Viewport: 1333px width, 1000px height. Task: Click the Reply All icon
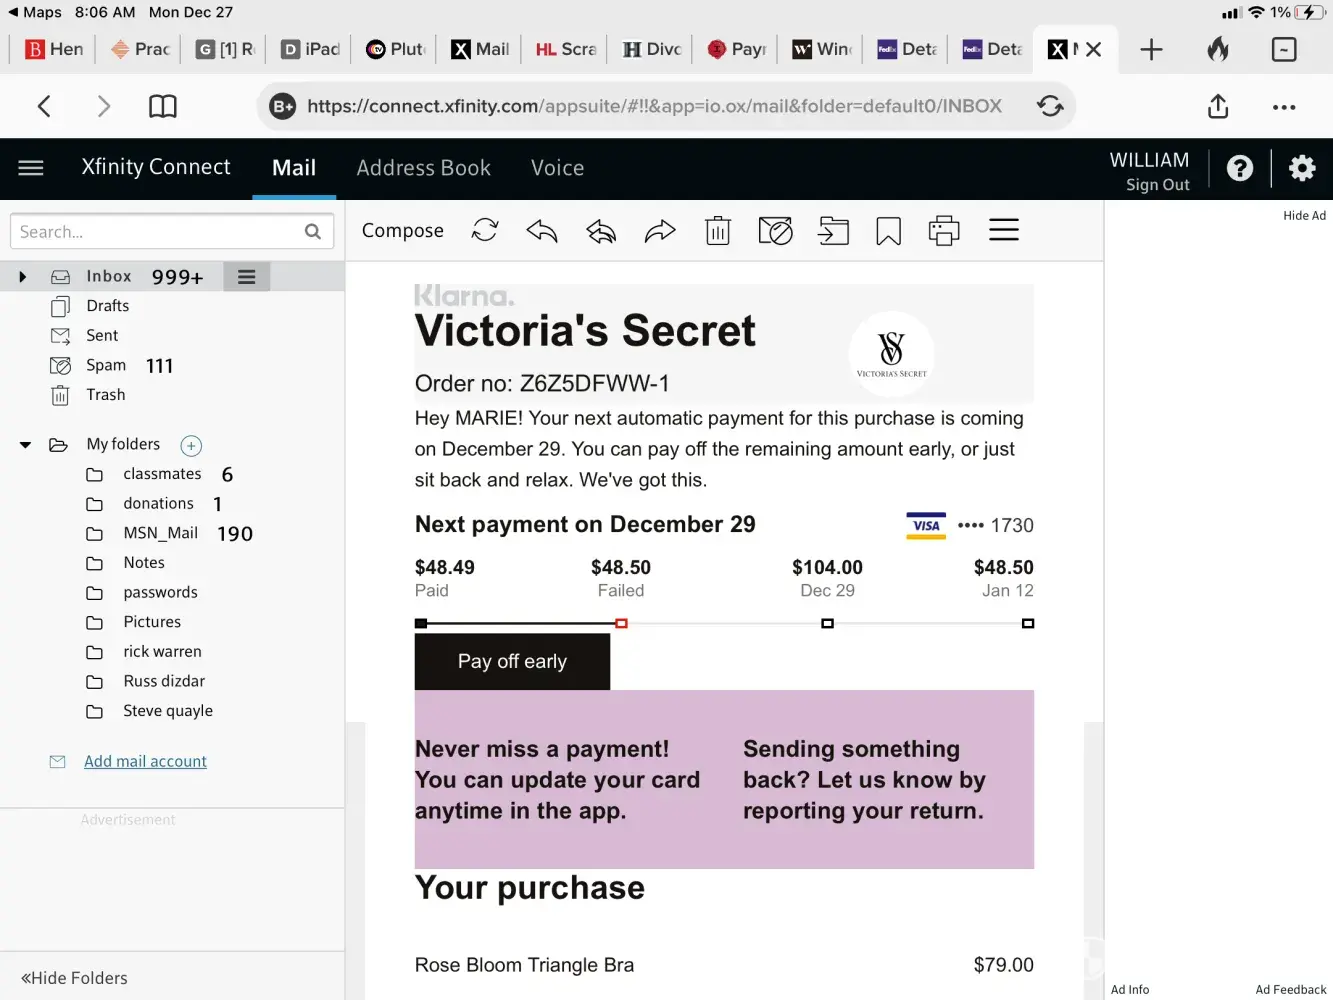point(600,232)
